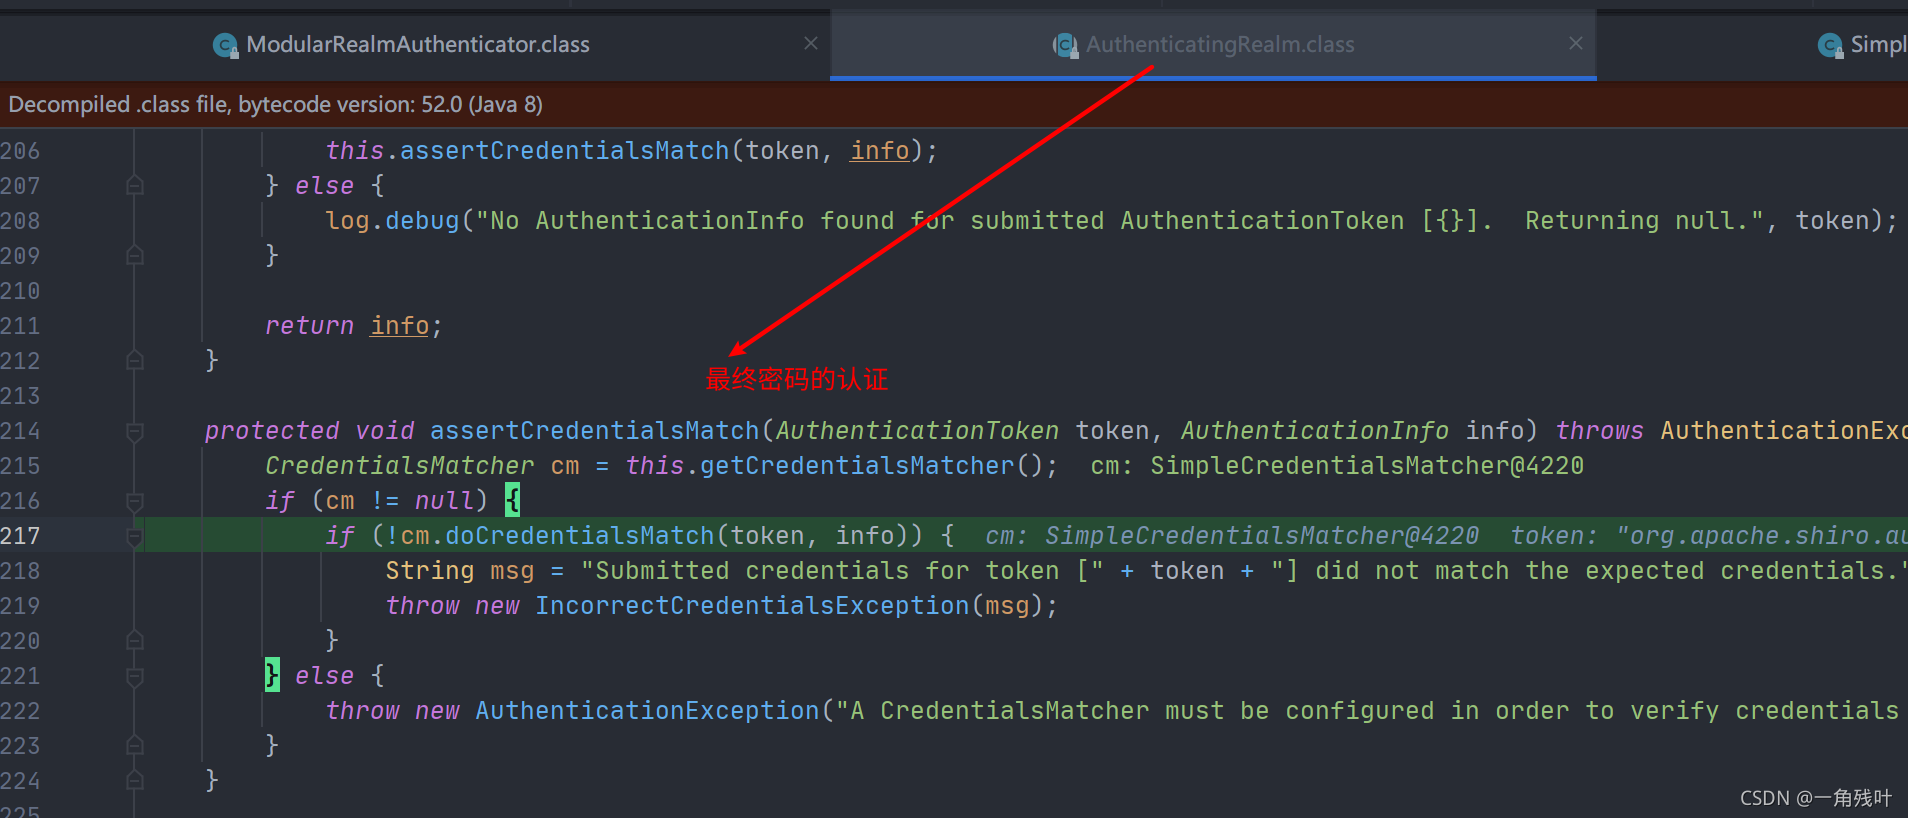Click highlighted closing brace on line 221
This screenshot has width=1908, height=818.
coord(272,674)
